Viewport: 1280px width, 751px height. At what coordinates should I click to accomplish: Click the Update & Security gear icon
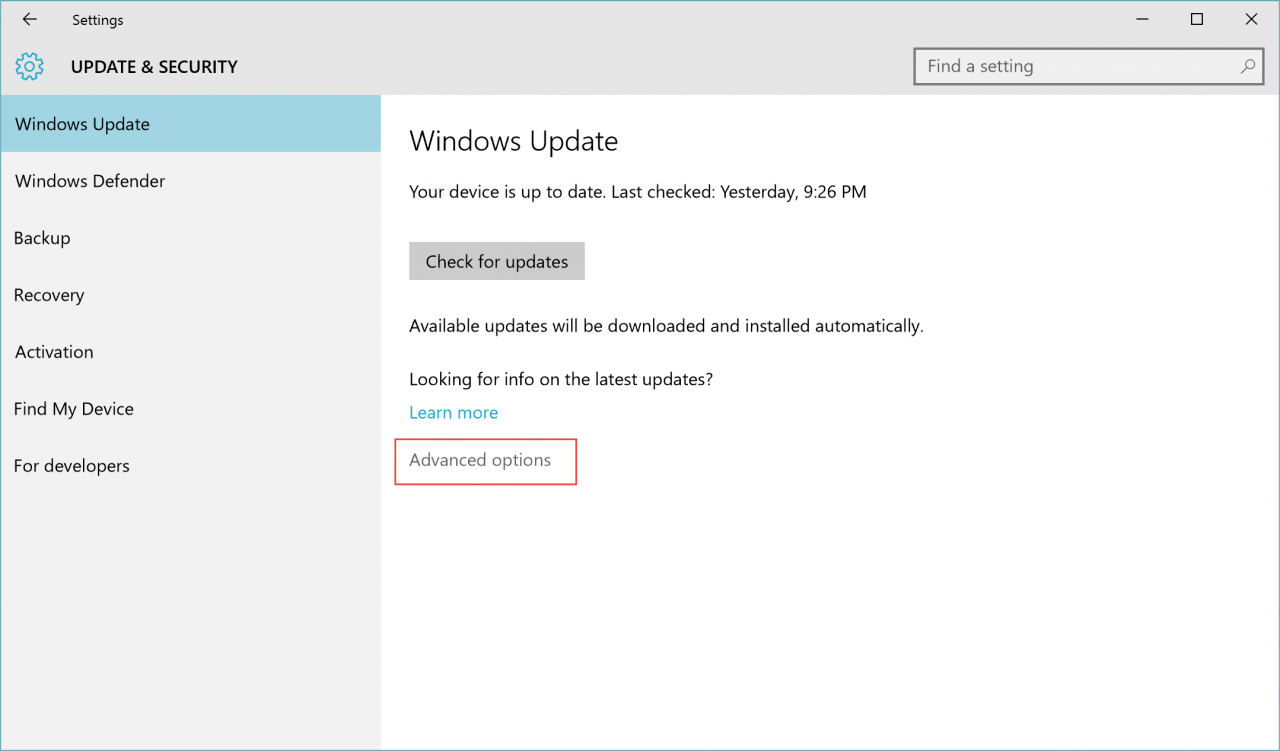30,67
